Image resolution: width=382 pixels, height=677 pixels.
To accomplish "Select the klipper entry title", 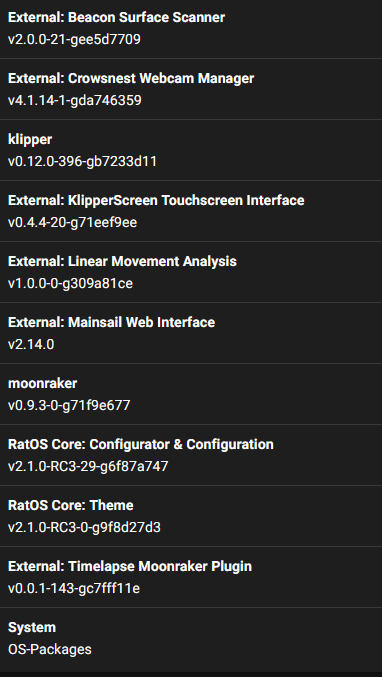I will (30, 140).
